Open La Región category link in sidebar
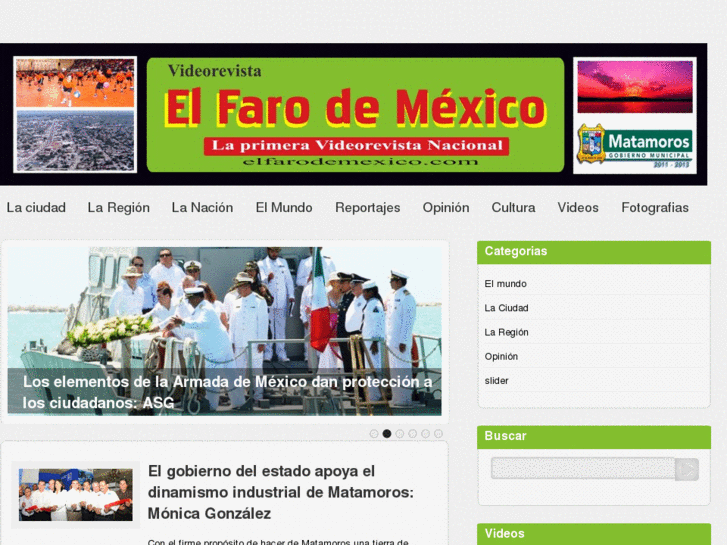The image size is (727, 545). point(506,332)
